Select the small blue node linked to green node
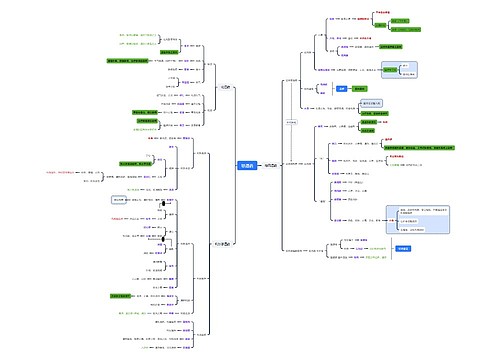 [341, 89]
